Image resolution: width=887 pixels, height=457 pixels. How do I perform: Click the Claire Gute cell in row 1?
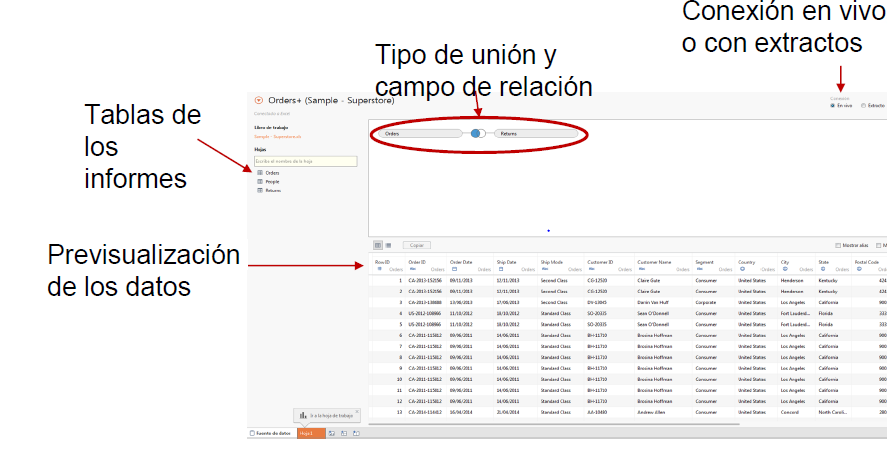pos(648,281)
